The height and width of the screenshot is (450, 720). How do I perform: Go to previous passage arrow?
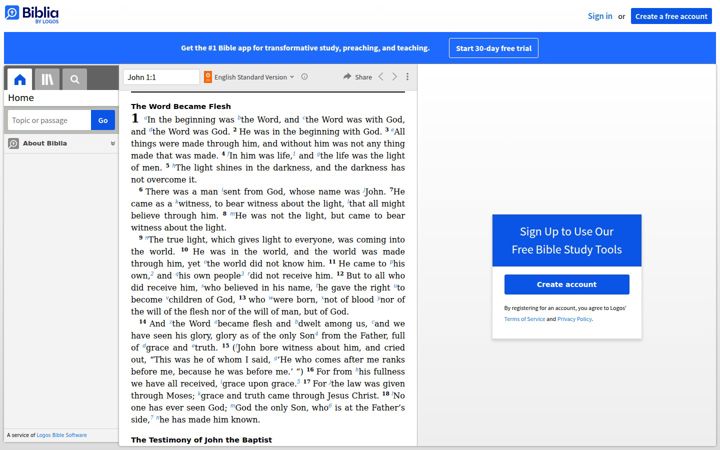(x=381, y=77)
